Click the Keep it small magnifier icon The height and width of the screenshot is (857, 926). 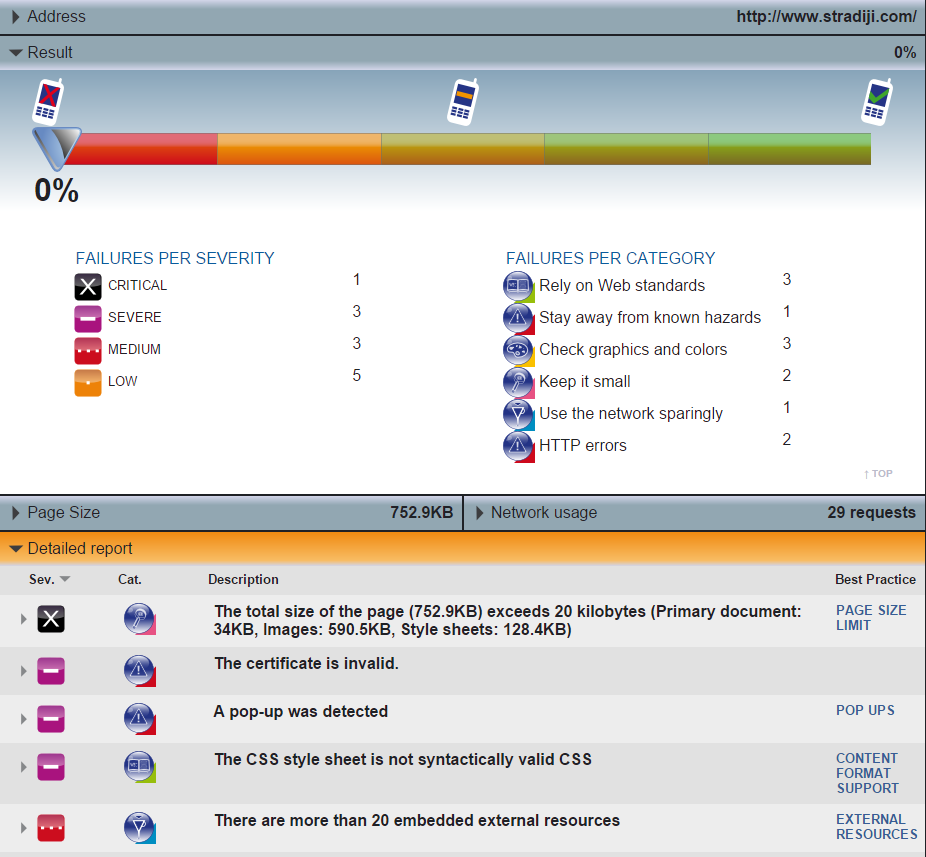519,382
